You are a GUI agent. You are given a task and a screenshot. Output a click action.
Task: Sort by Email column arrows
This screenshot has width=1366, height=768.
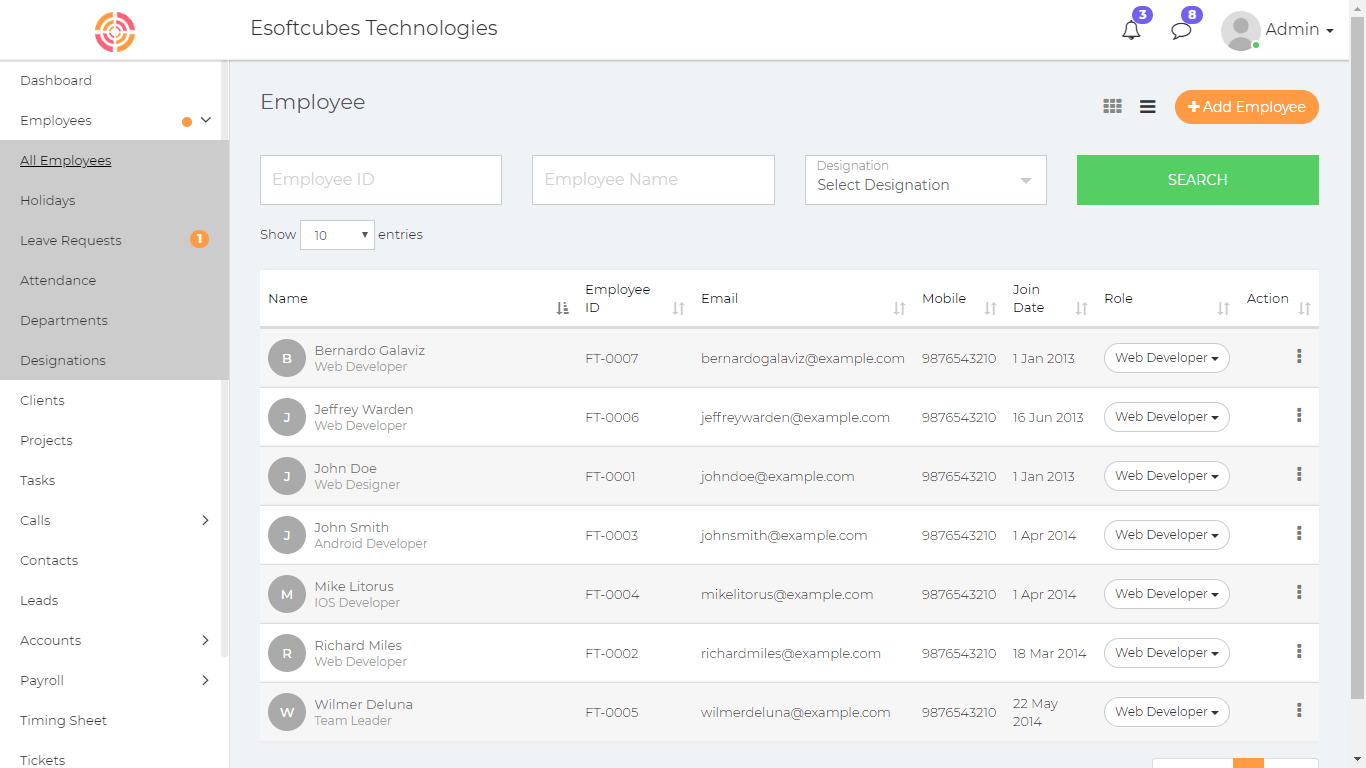[899, 308]
